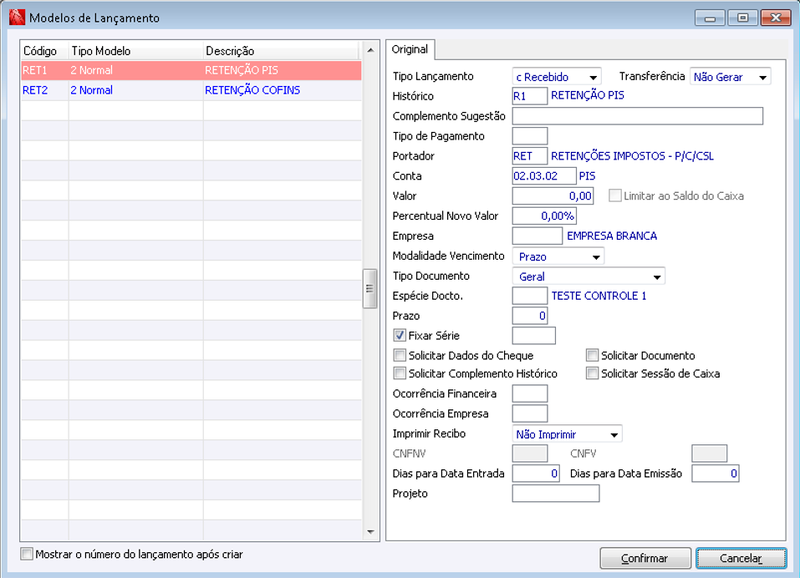Click the TESTE CONTROLE 1 text
Viewport: 800px width, 578px height.
pyautogui.click(x=598, y=296)
